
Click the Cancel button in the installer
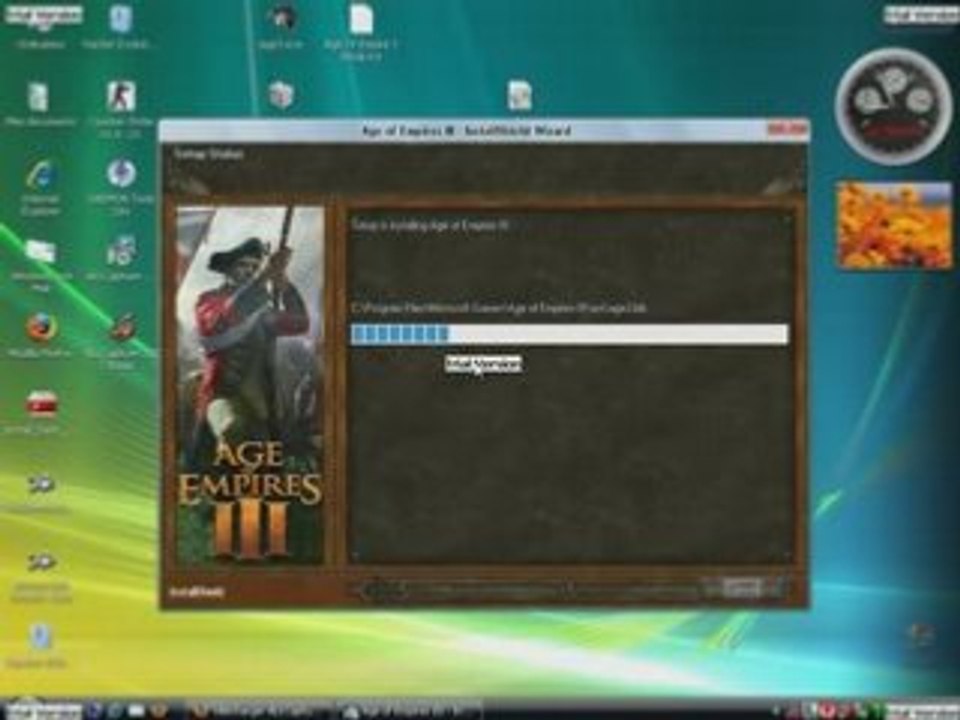coord(742,590)
